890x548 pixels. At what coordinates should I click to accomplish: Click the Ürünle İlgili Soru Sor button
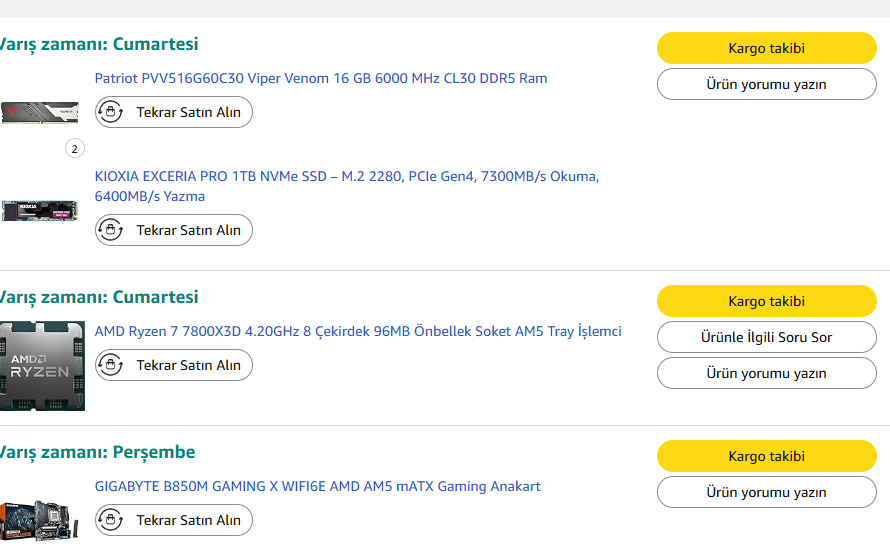tap(766, 337)
